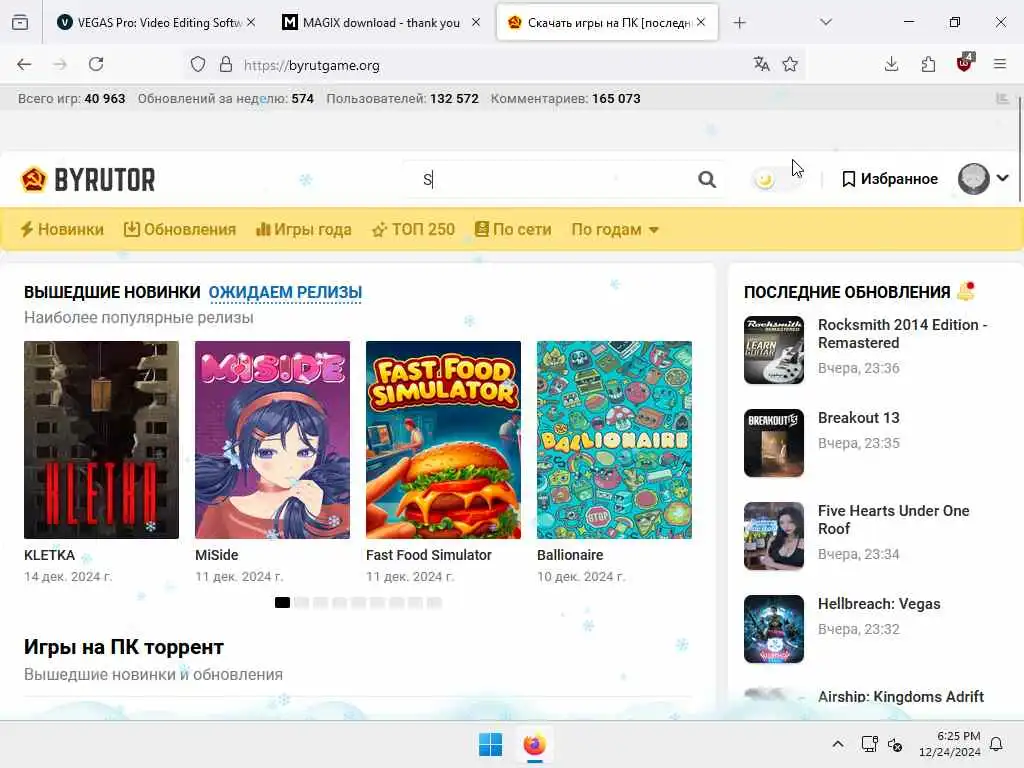The height and width of the screenshot is (768, 1024).
Task: Click the Rocksmith thumbnail image
Action: [x=773, y=350]
